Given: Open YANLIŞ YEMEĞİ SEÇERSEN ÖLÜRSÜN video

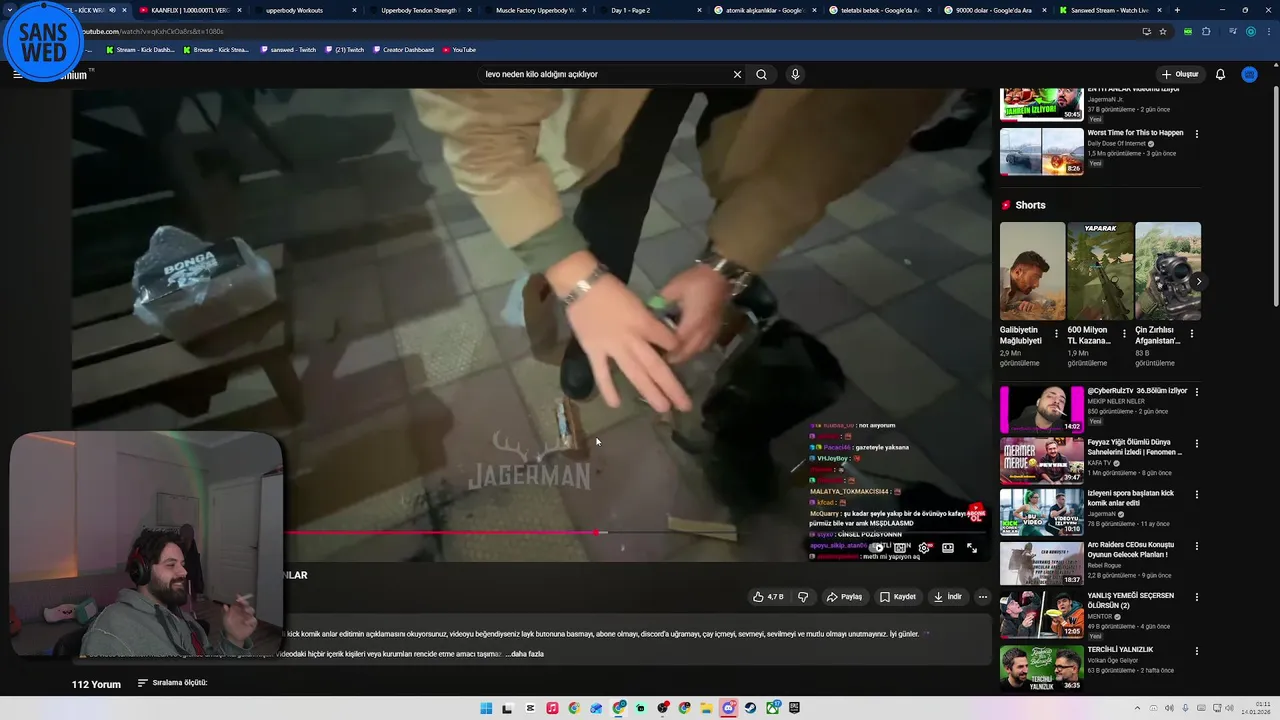Looking at the screenshot, I should (1042, 615).
